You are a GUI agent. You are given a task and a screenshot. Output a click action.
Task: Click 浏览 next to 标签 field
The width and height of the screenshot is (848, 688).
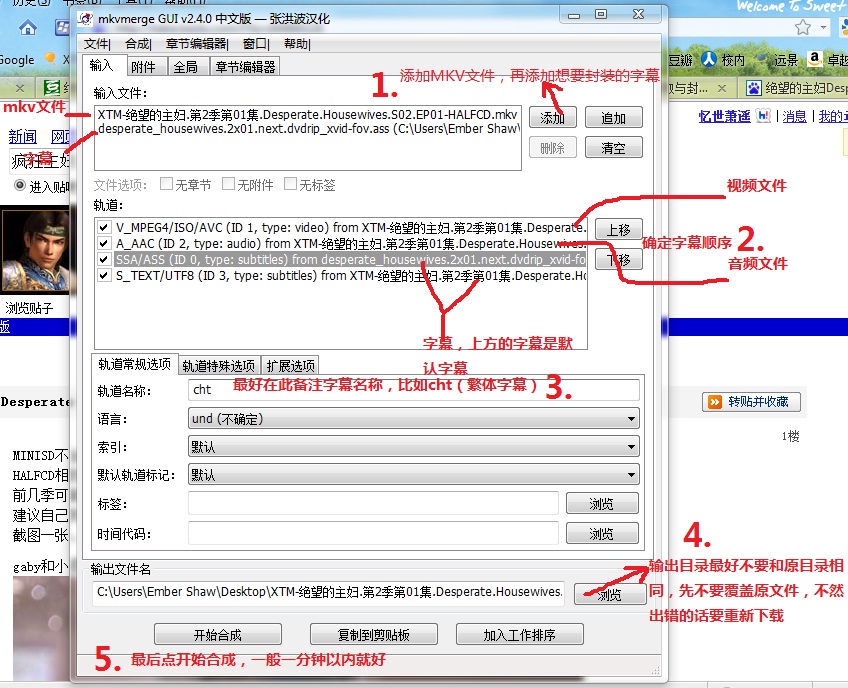[x=602, y=504]
